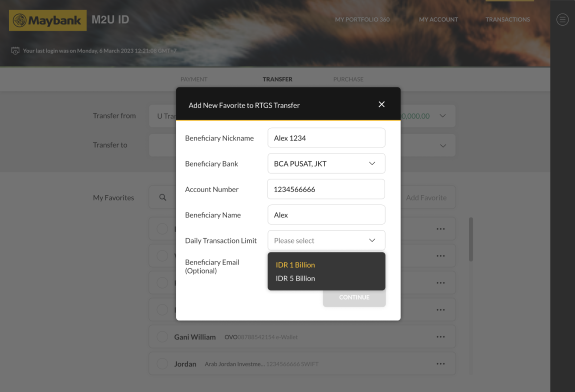Choose IDR 5 Billion limit option

click(295, 278)
